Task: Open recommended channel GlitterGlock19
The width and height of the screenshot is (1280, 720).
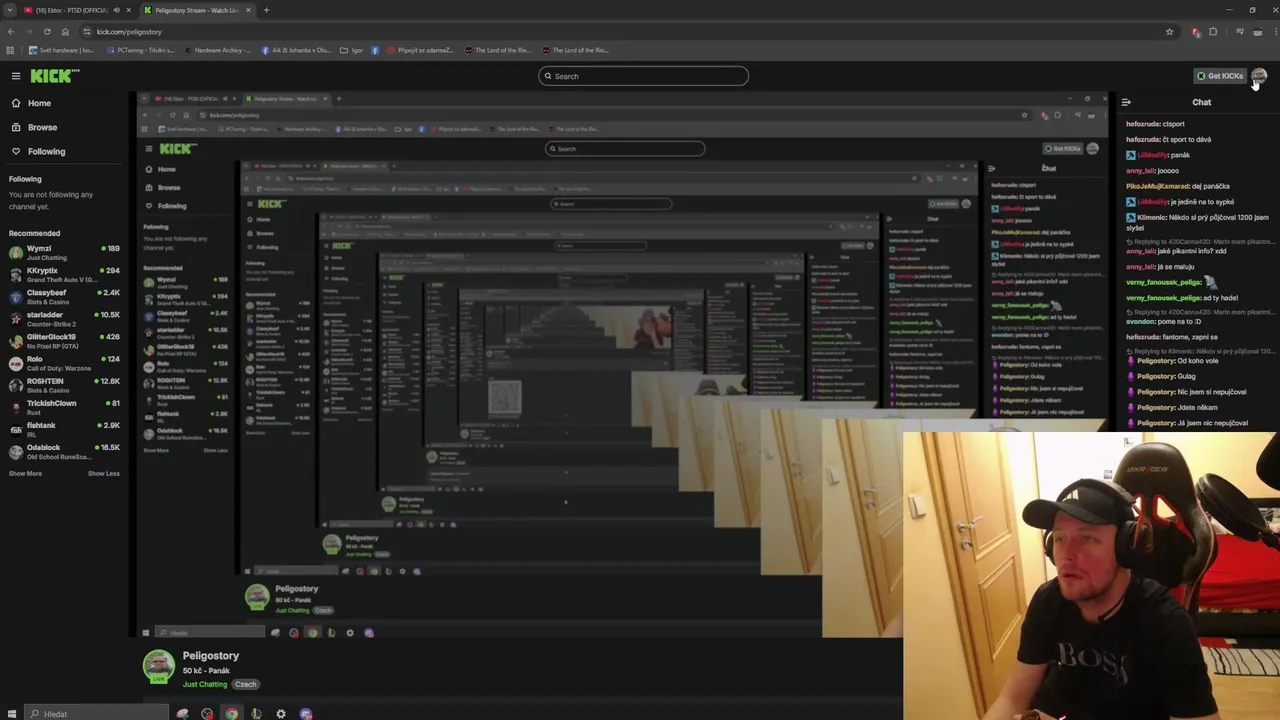Action: [x=64, y=340]
